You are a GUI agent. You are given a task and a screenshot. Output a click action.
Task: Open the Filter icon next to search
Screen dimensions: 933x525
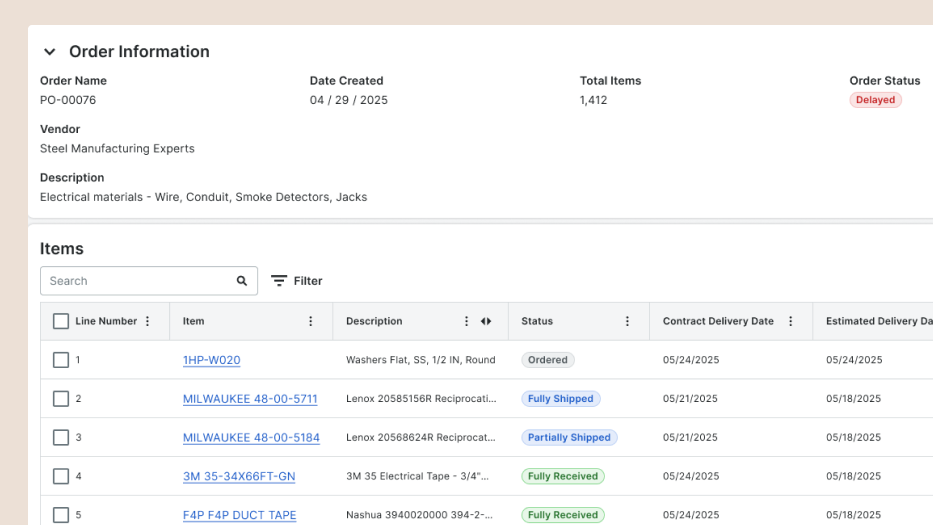click(x=279, y=281)
